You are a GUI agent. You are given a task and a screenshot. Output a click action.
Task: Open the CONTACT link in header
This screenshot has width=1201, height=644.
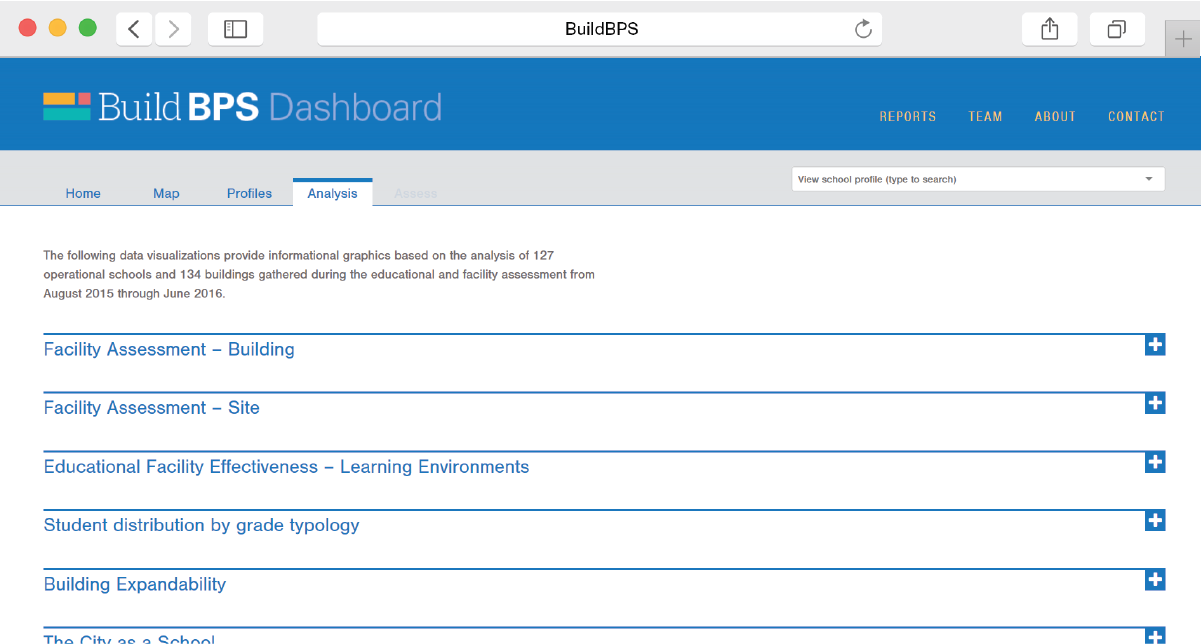[x=1135, y=117]
